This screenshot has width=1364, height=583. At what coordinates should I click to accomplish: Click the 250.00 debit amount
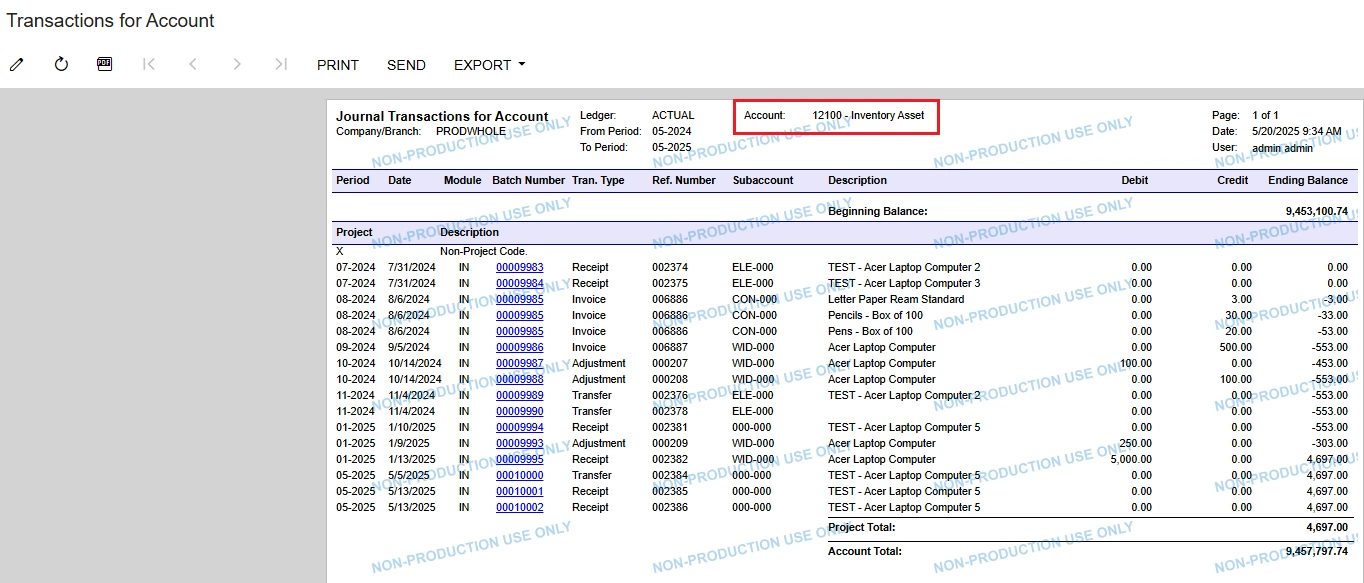(x=1135, y=443)
